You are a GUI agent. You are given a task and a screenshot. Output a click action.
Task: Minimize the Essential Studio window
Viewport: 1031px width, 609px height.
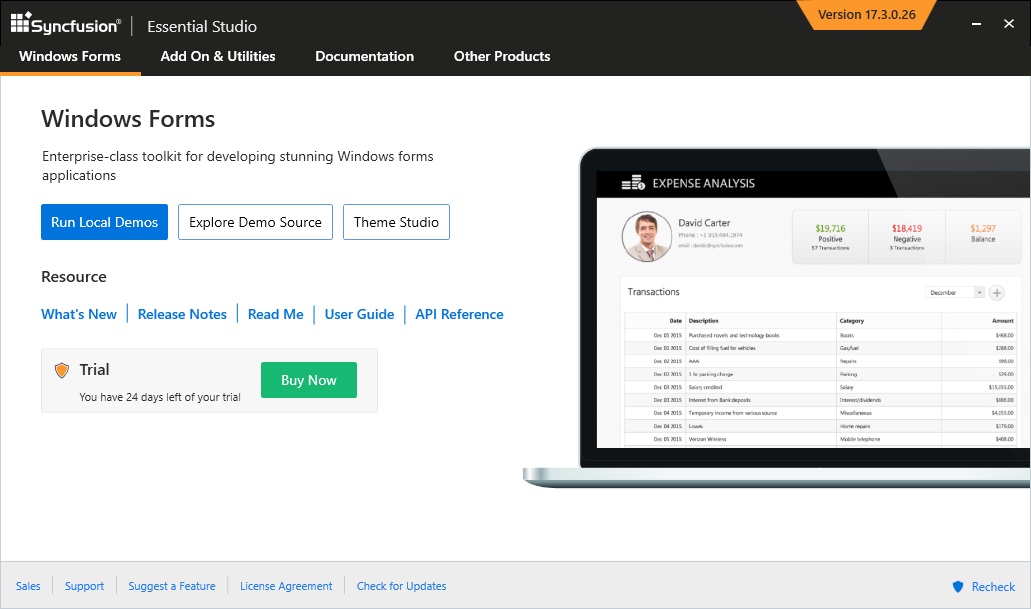(976, 24)
